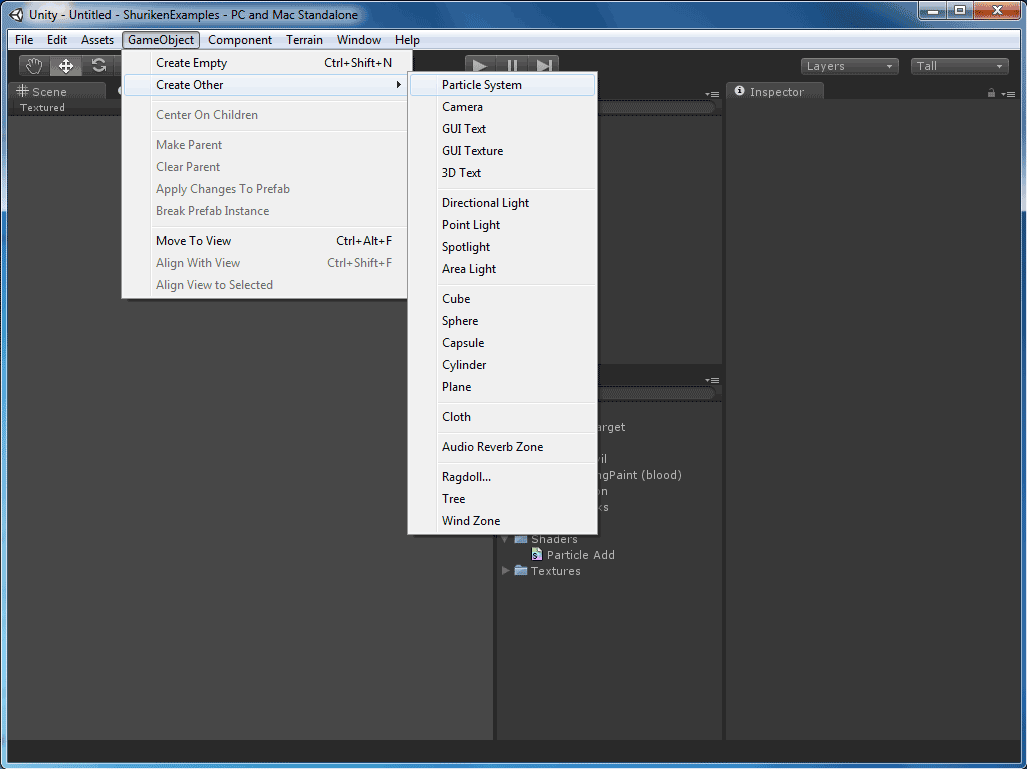Toggle the Inspector lock icon

click(x=991, y=92)
